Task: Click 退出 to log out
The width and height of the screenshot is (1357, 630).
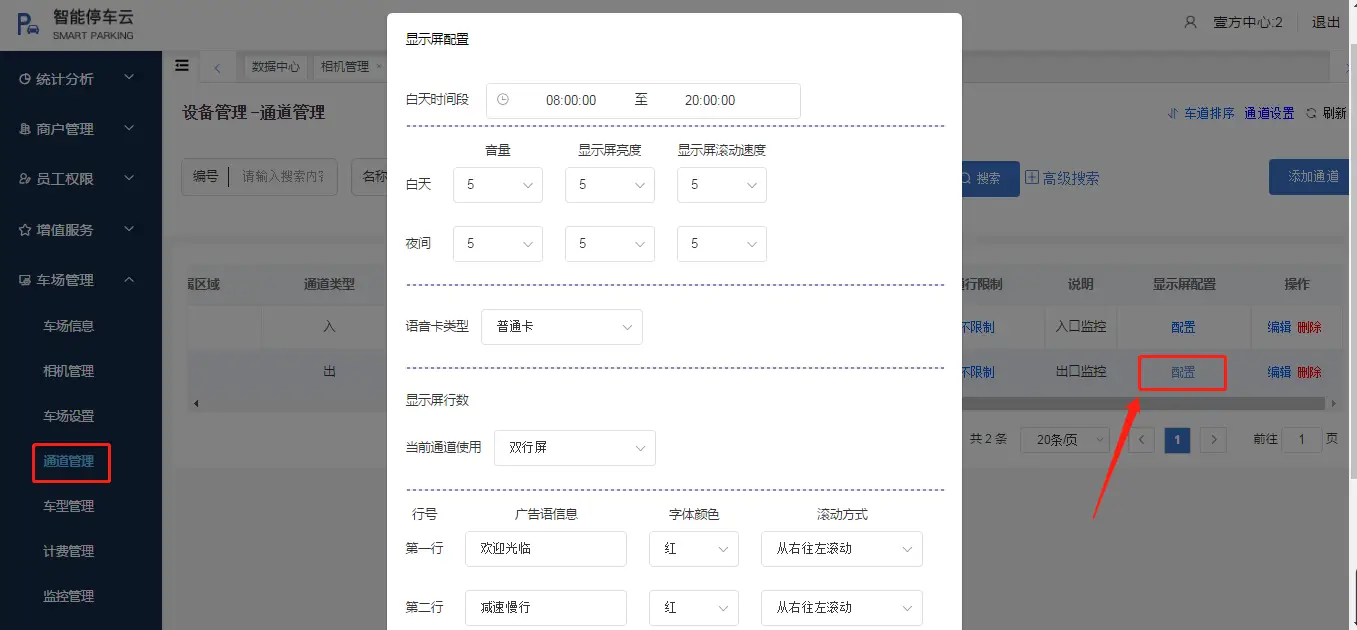Action: (x=1325, y=22)
